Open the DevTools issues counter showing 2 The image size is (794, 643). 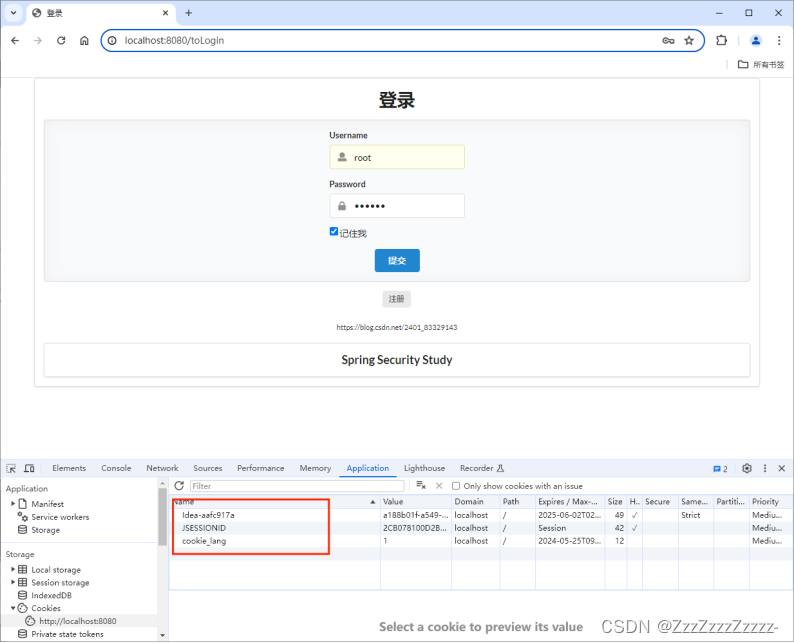[720, 469]
